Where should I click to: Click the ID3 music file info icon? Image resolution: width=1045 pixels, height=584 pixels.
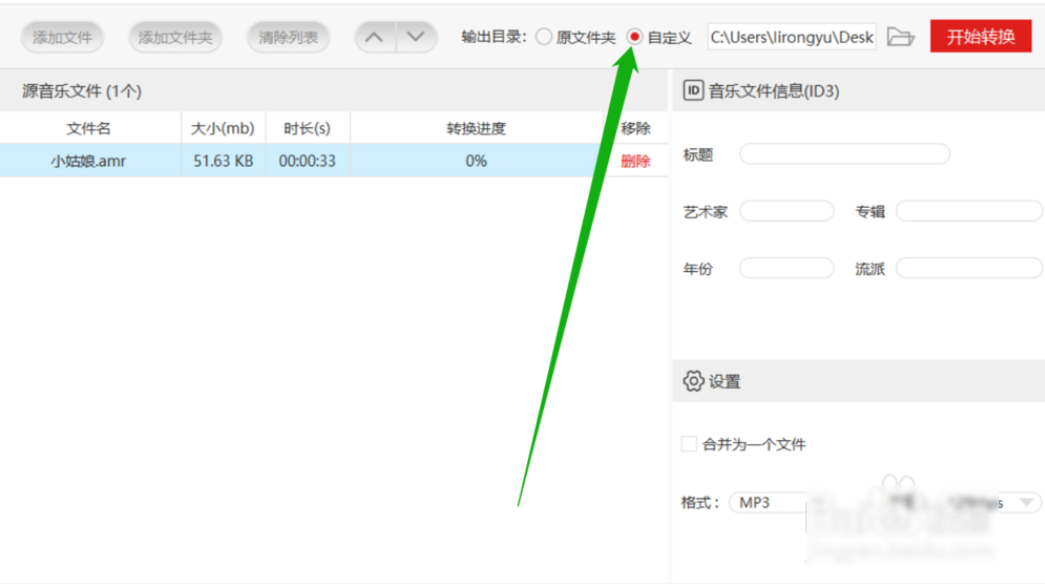click(691, 89)
